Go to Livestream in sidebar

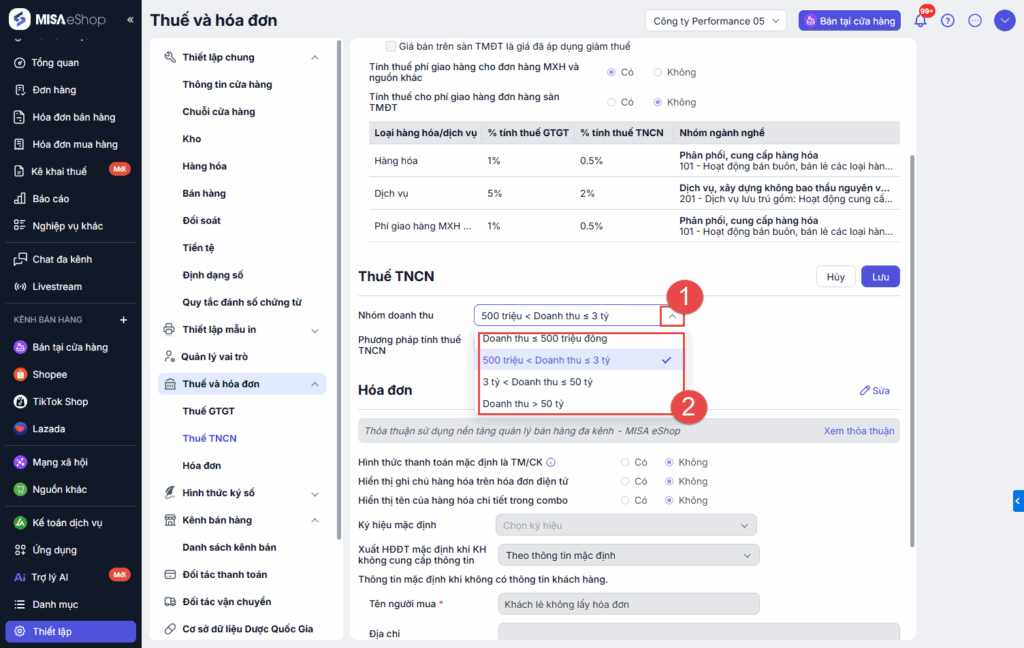coord(56,286)
